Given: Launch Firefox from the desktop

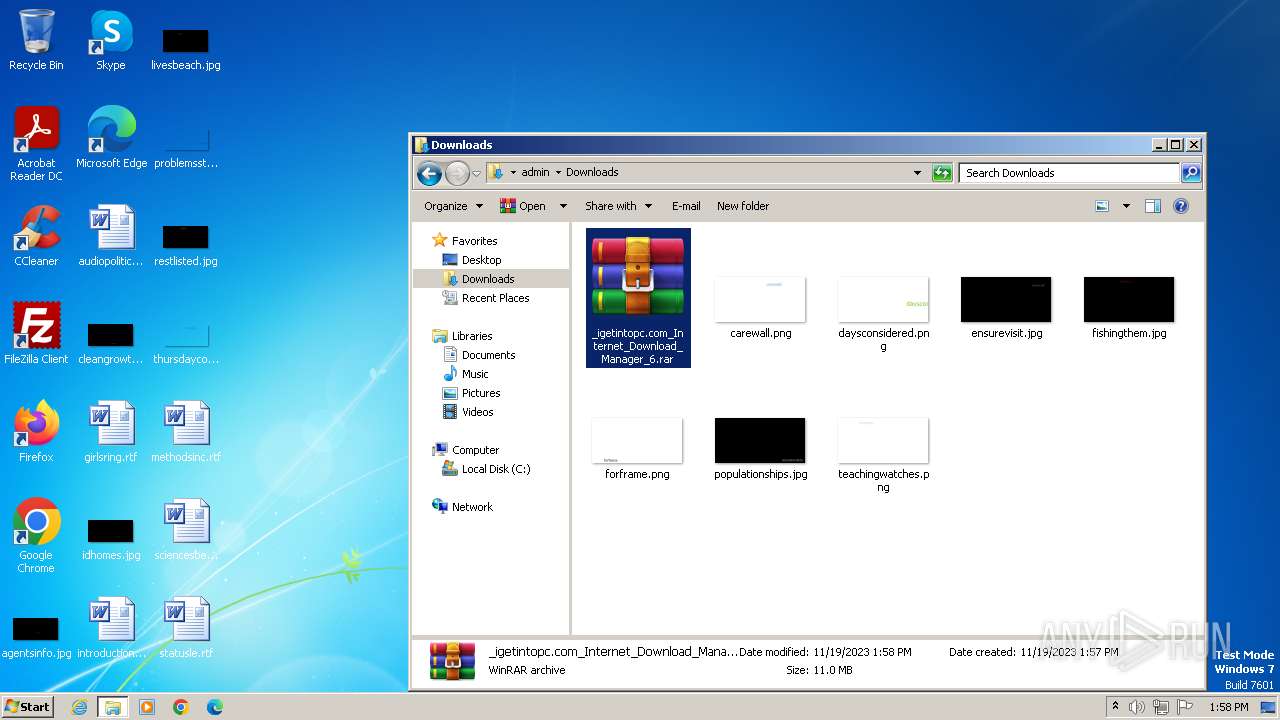Looking at the screenshot, I should click(x=36, y=432).
